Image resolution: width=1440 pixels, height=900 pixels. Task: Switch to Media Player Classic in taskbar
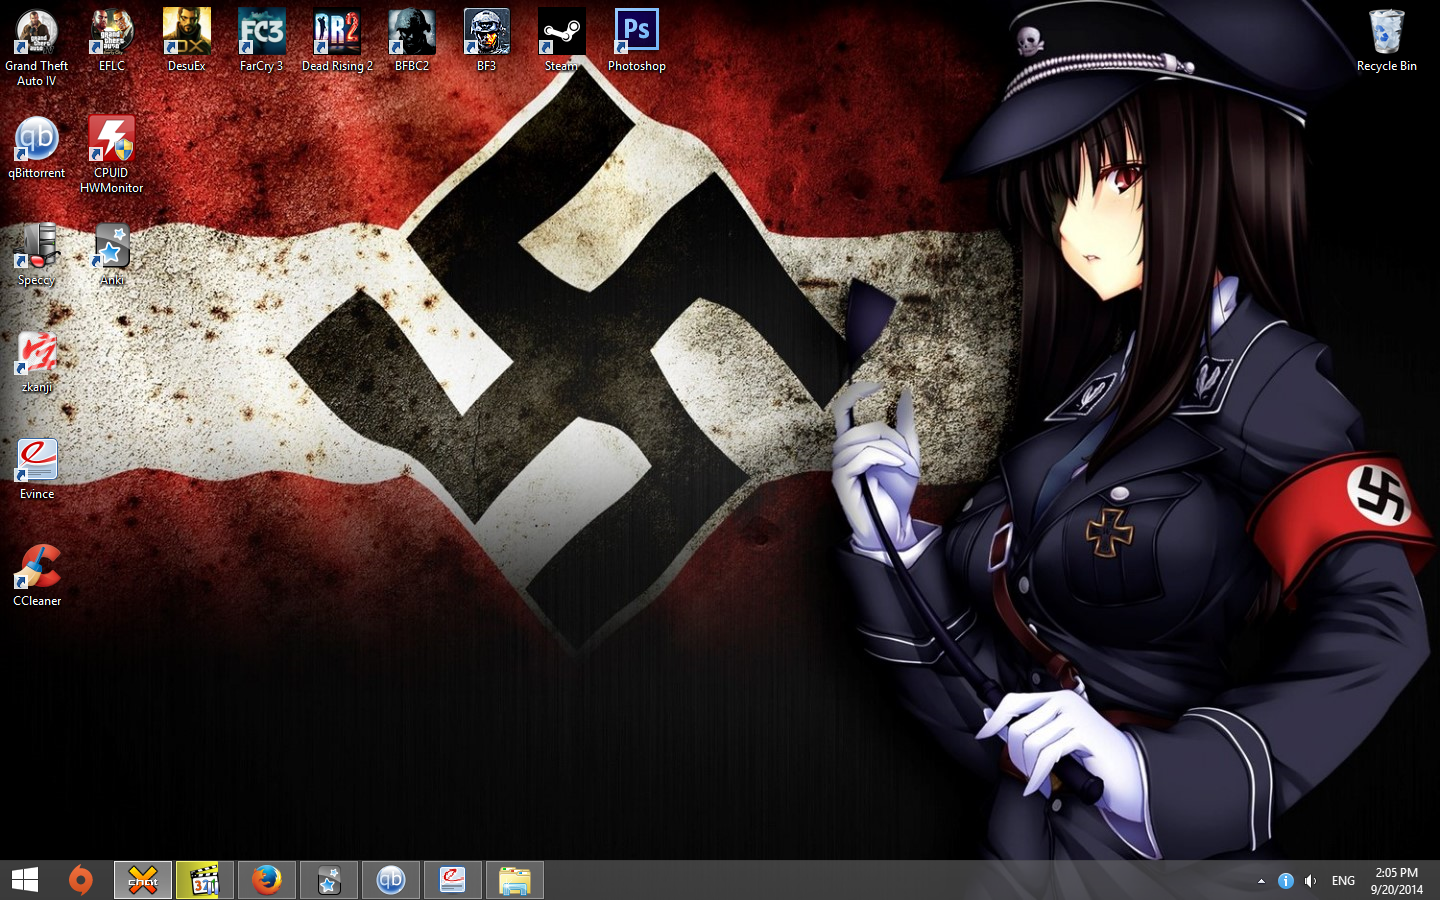[205, 880]
